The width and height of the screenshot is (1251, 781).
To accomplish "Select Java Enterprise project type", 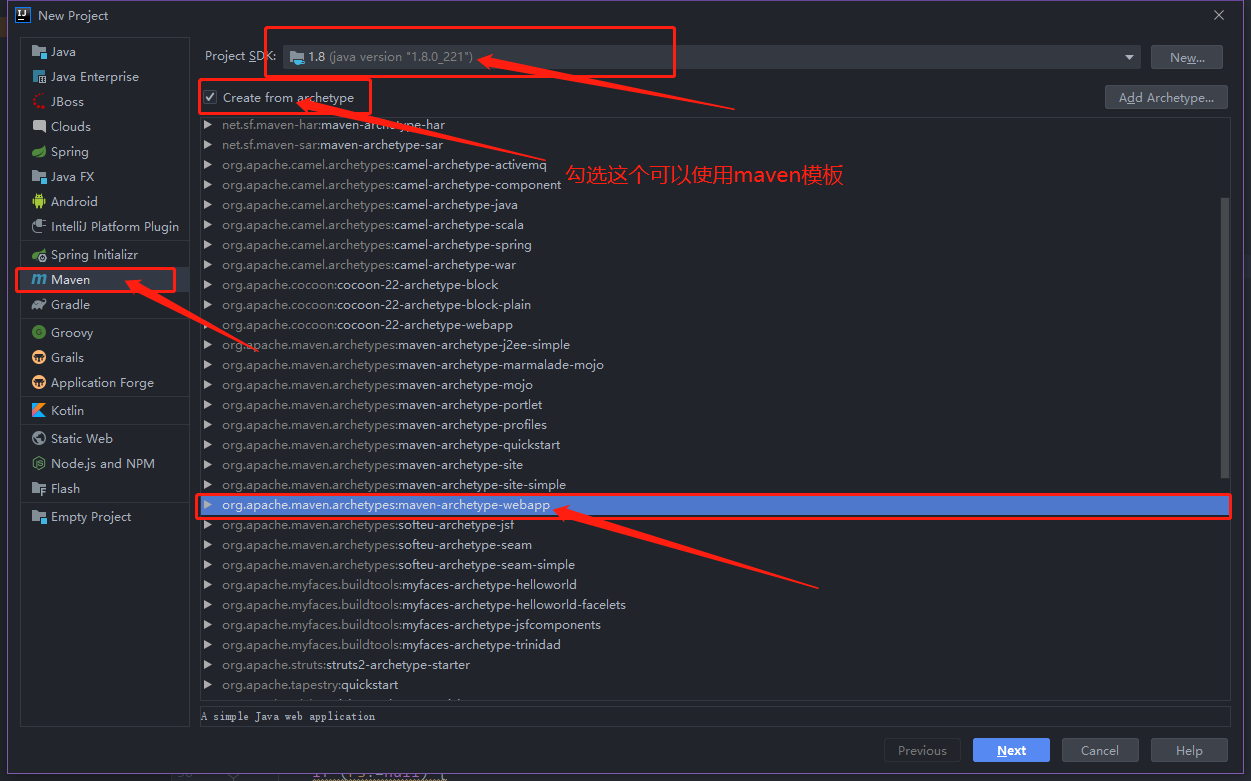I will point(105,77).
